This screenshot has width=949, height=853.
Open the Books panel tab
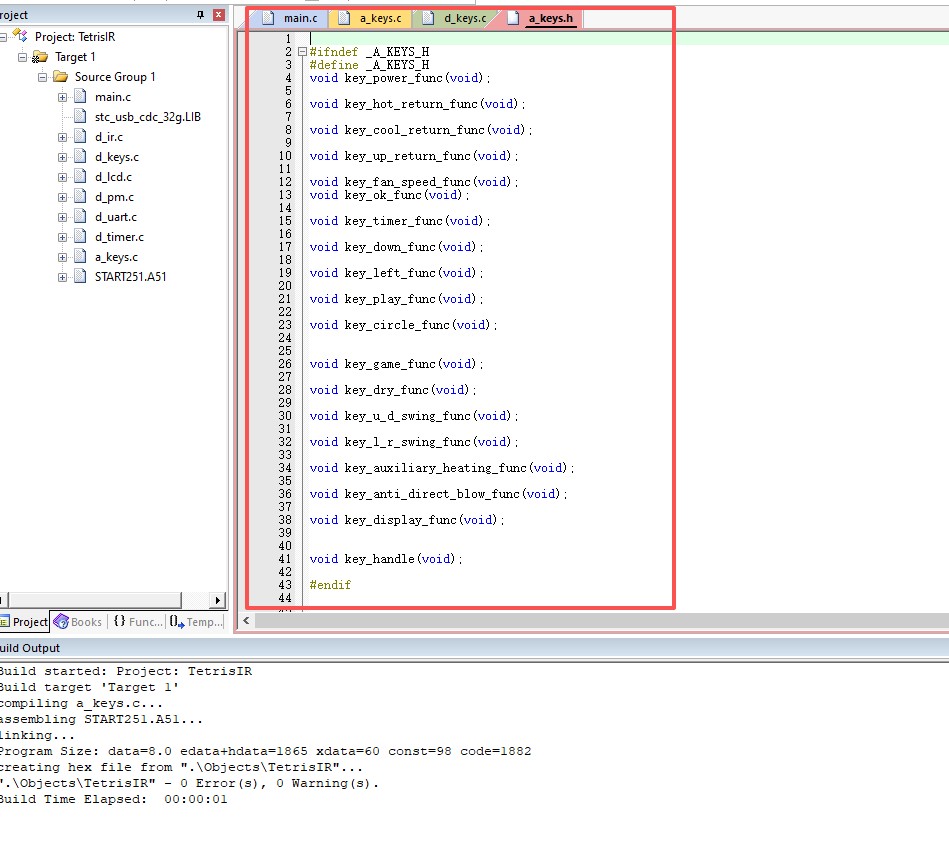tap(78, 621)
